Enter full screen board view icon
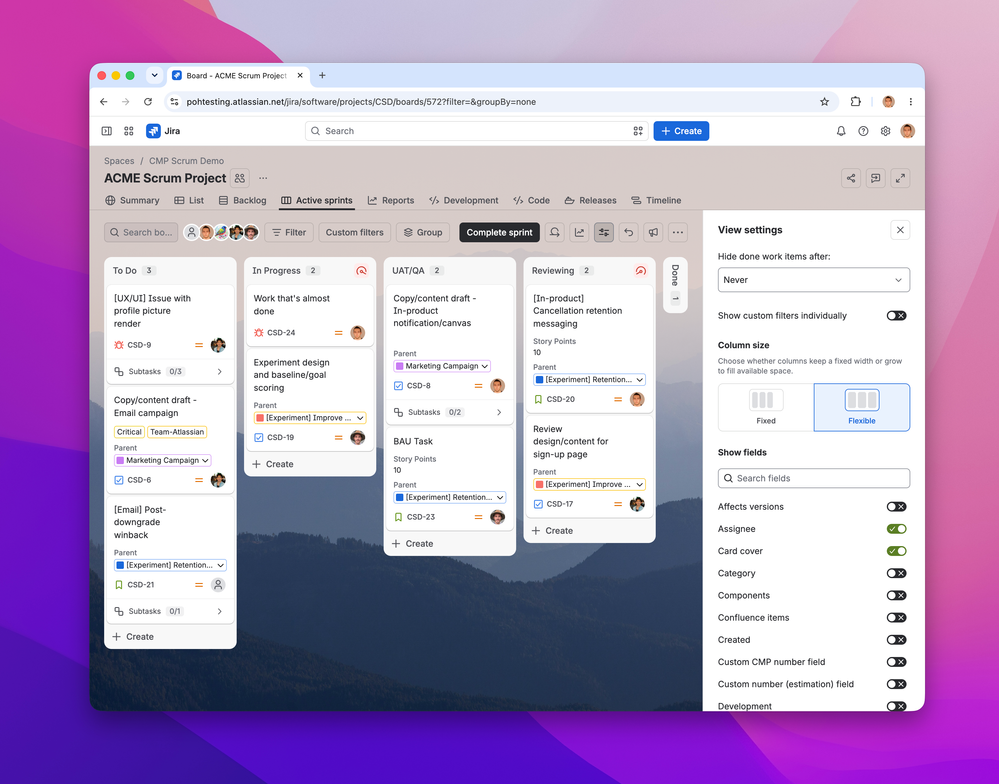Viewport: 999px width, 784px height. pos(900,178)
